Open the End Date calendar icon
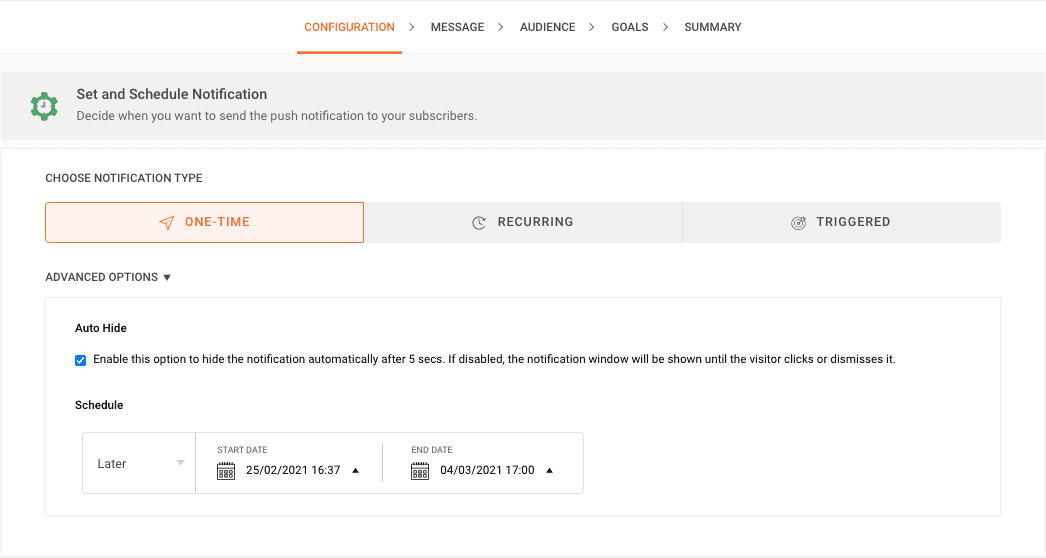This screenshot has height=558, width=1046. 420,471
